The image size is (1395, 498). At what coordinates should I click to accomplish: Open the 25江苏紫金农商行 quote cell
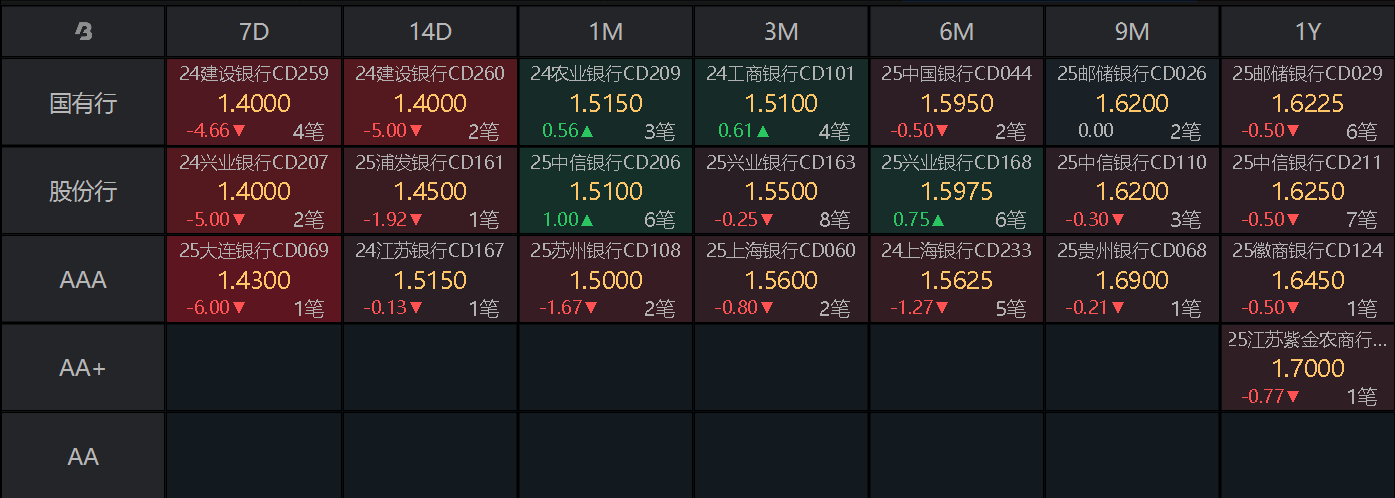coord(1307,367)
